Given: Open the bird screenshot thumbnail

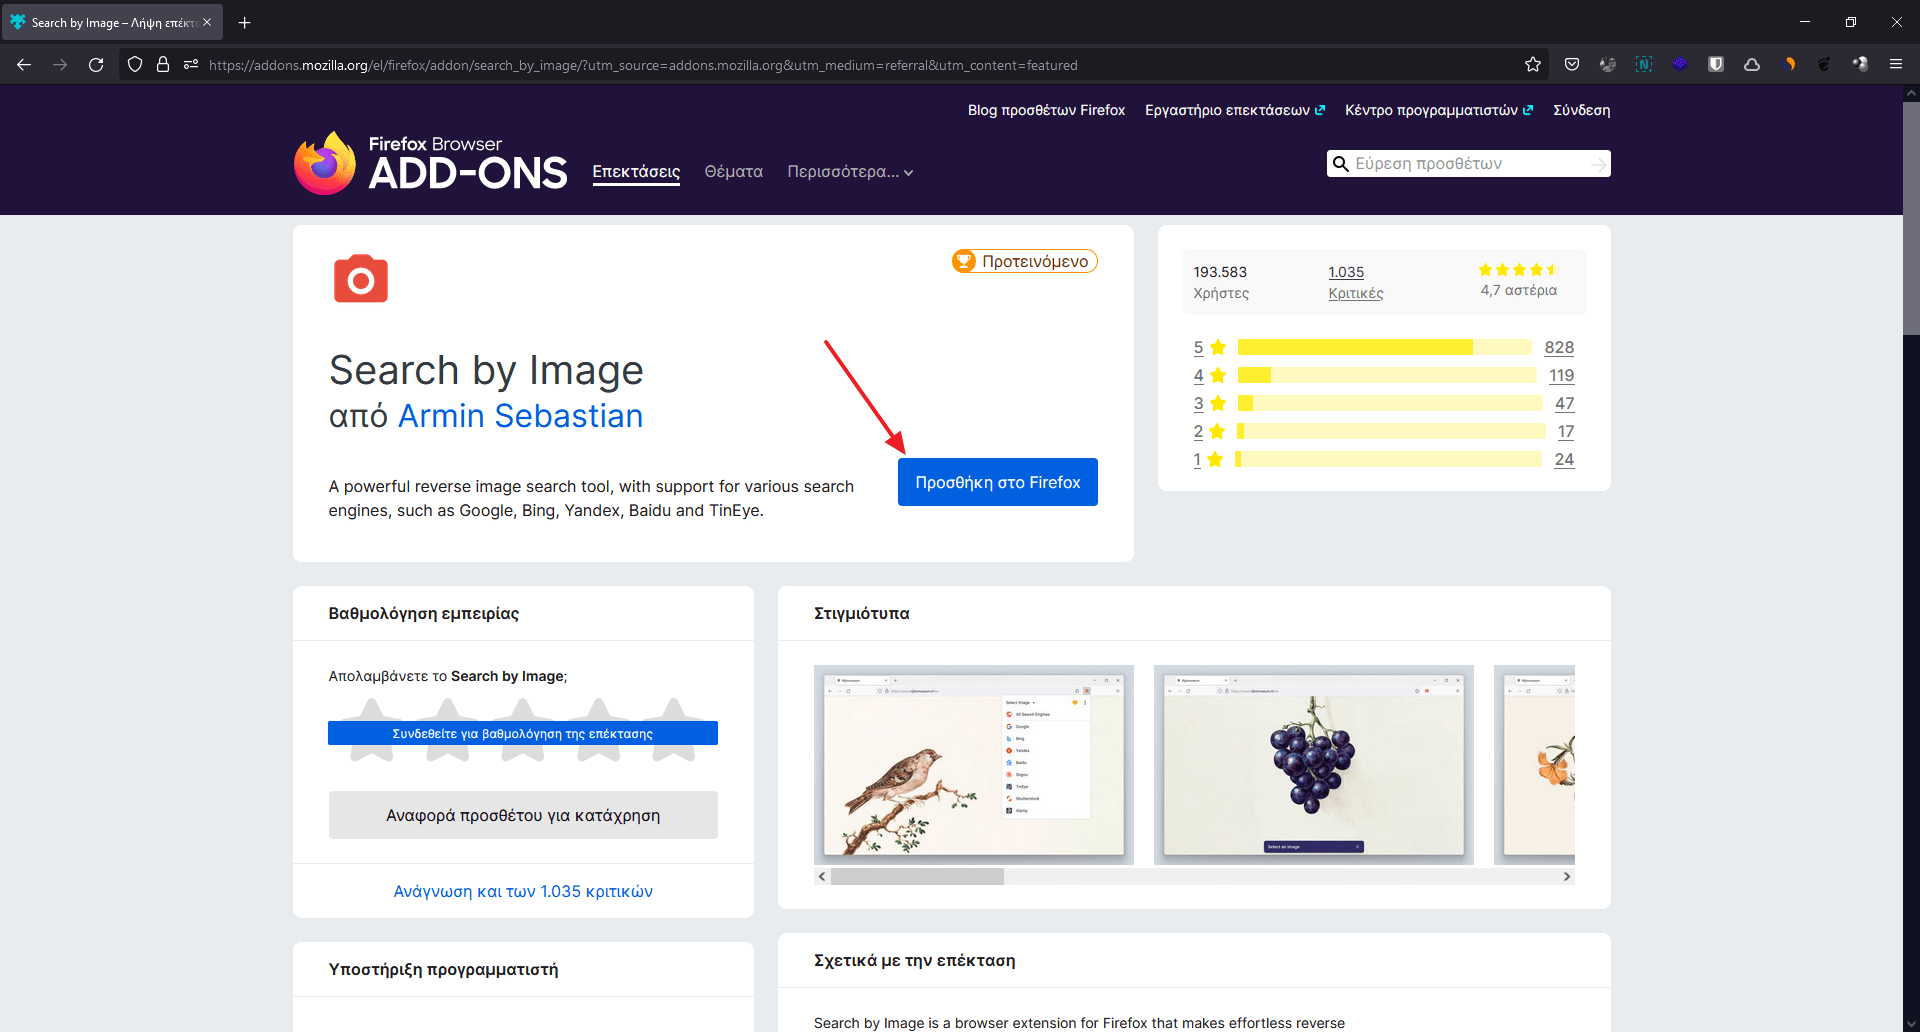Looking at the screenshot, I should coord(973,764).
